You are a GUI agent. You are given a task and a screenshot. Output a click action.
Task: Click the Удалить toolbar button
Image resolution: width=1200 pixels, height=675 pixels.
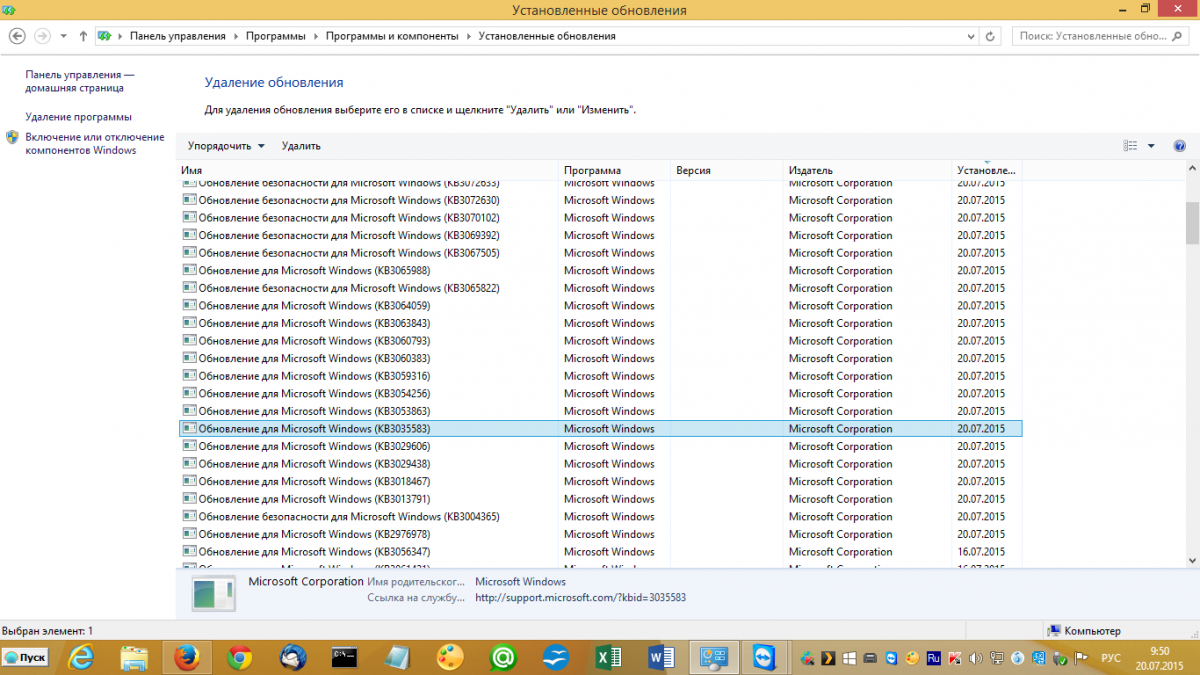click(x=301, y=146)
